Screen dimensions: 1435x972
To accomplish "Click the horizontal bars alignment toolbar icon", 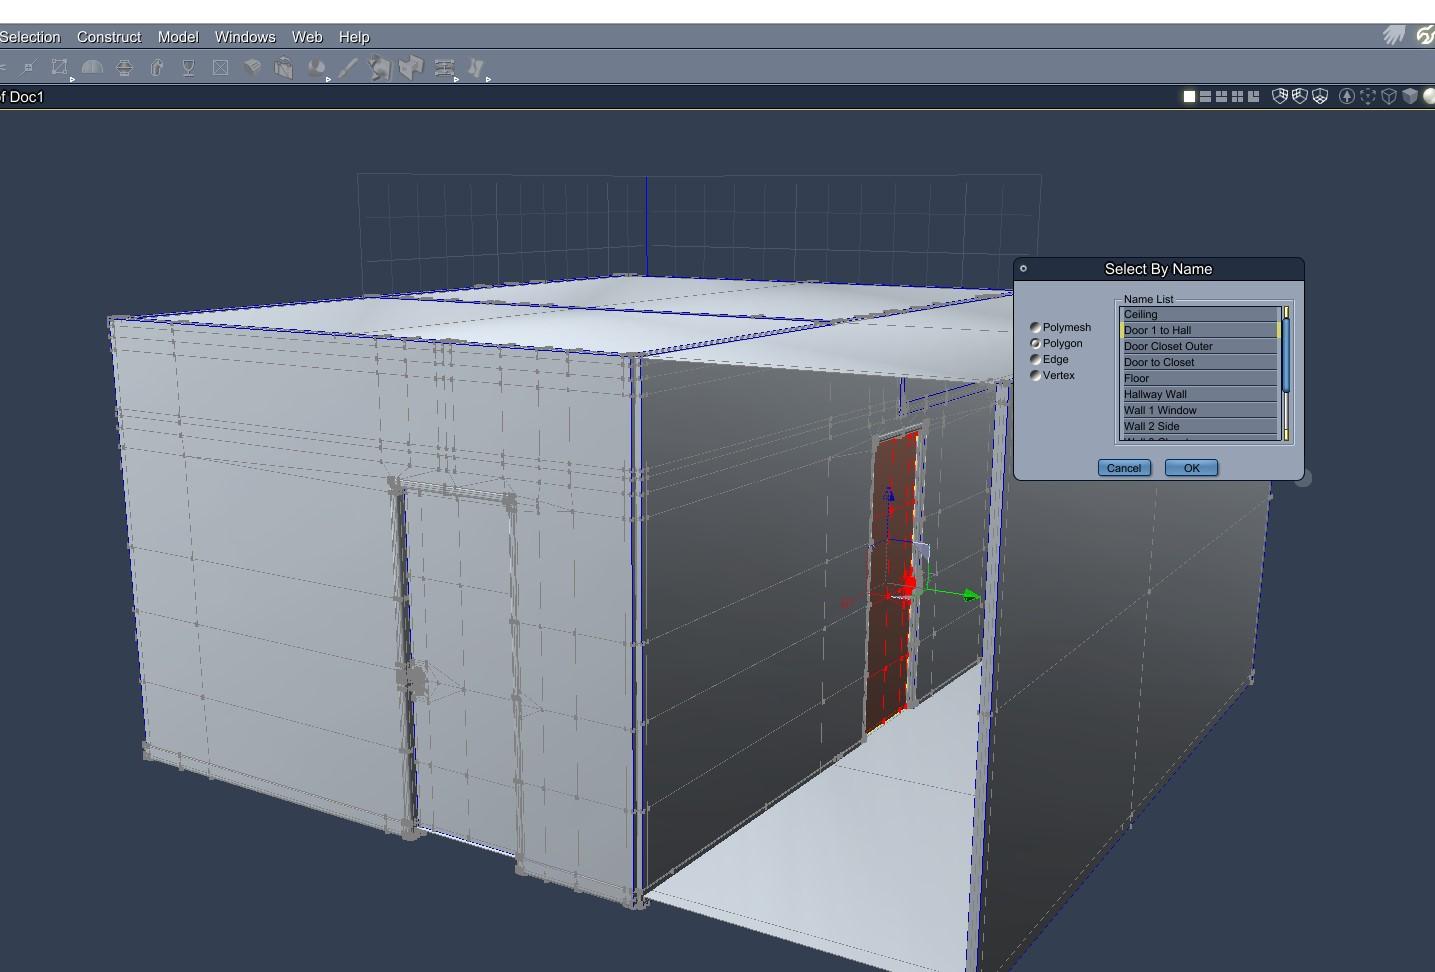I will click(444, 68).
